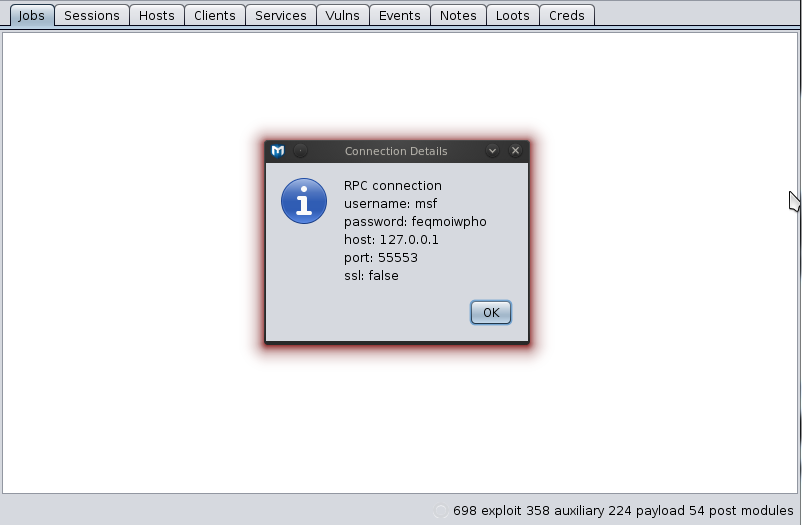Viewport: 802px width, 525px height.
Task: Go to the Clients tab
Action: [215, 15]
